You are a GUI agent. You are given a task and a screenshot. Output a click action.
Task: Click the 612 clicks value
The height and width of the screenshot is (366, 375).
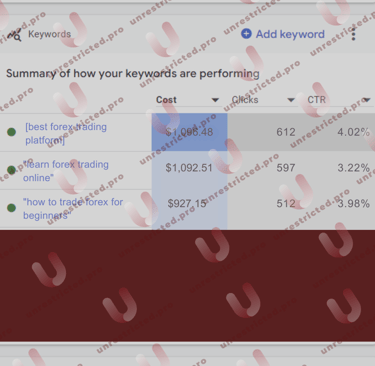pos(286,132)
